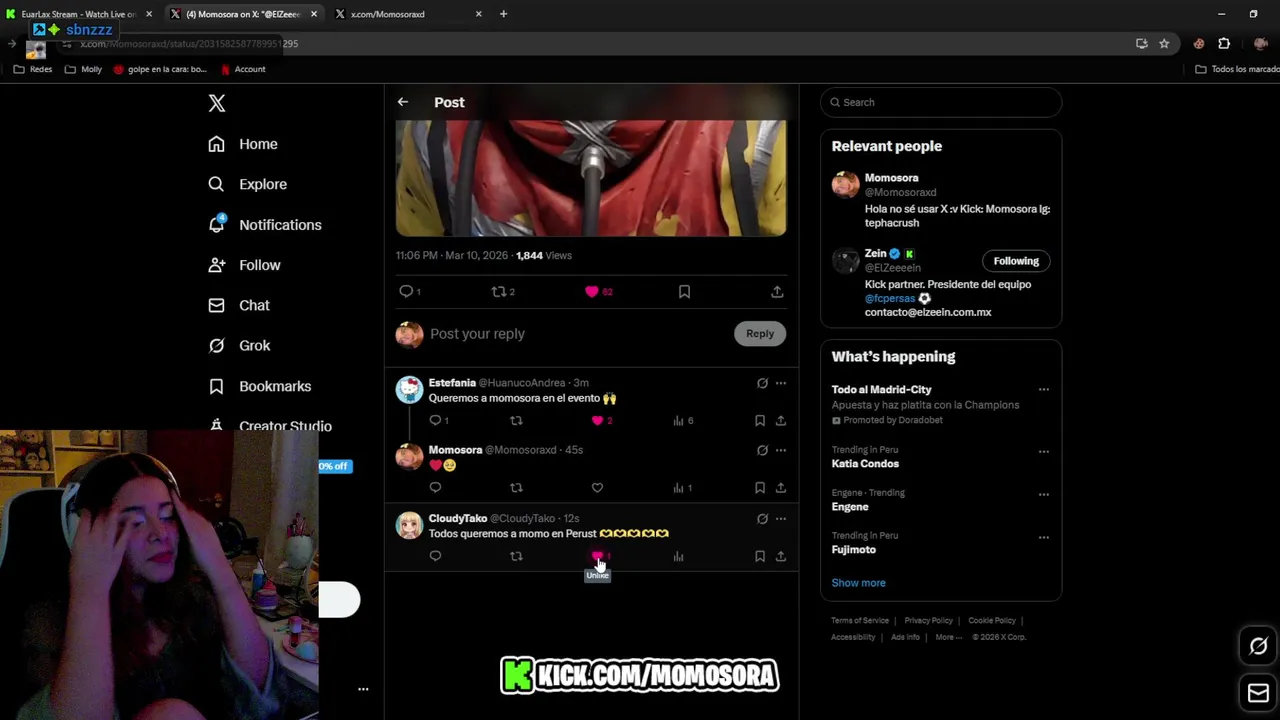
Task: Repost Momosora's comment
Action: point(516,487)
